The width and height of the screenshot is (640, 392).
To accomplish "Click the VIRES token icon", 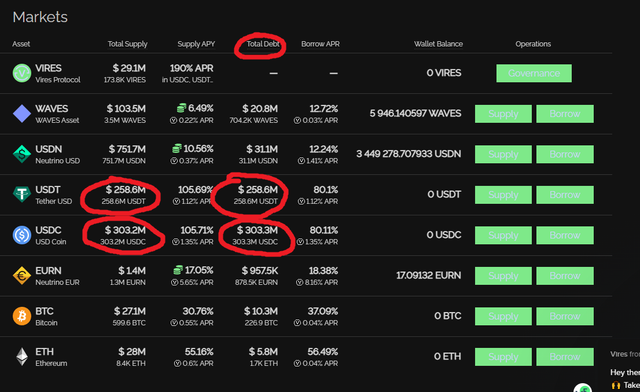I will pyautogui.click(x=22, y=73).
